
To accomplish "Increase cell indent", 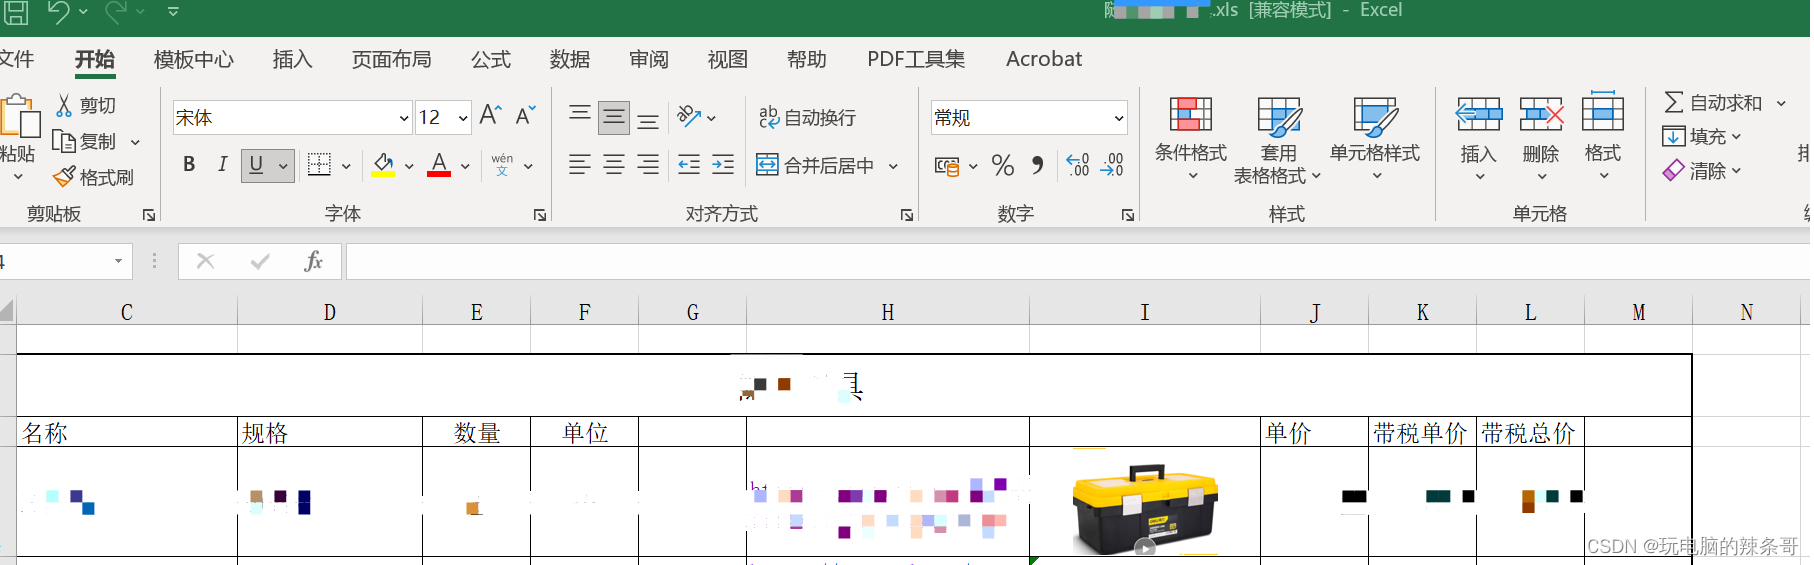I will 723,165.
